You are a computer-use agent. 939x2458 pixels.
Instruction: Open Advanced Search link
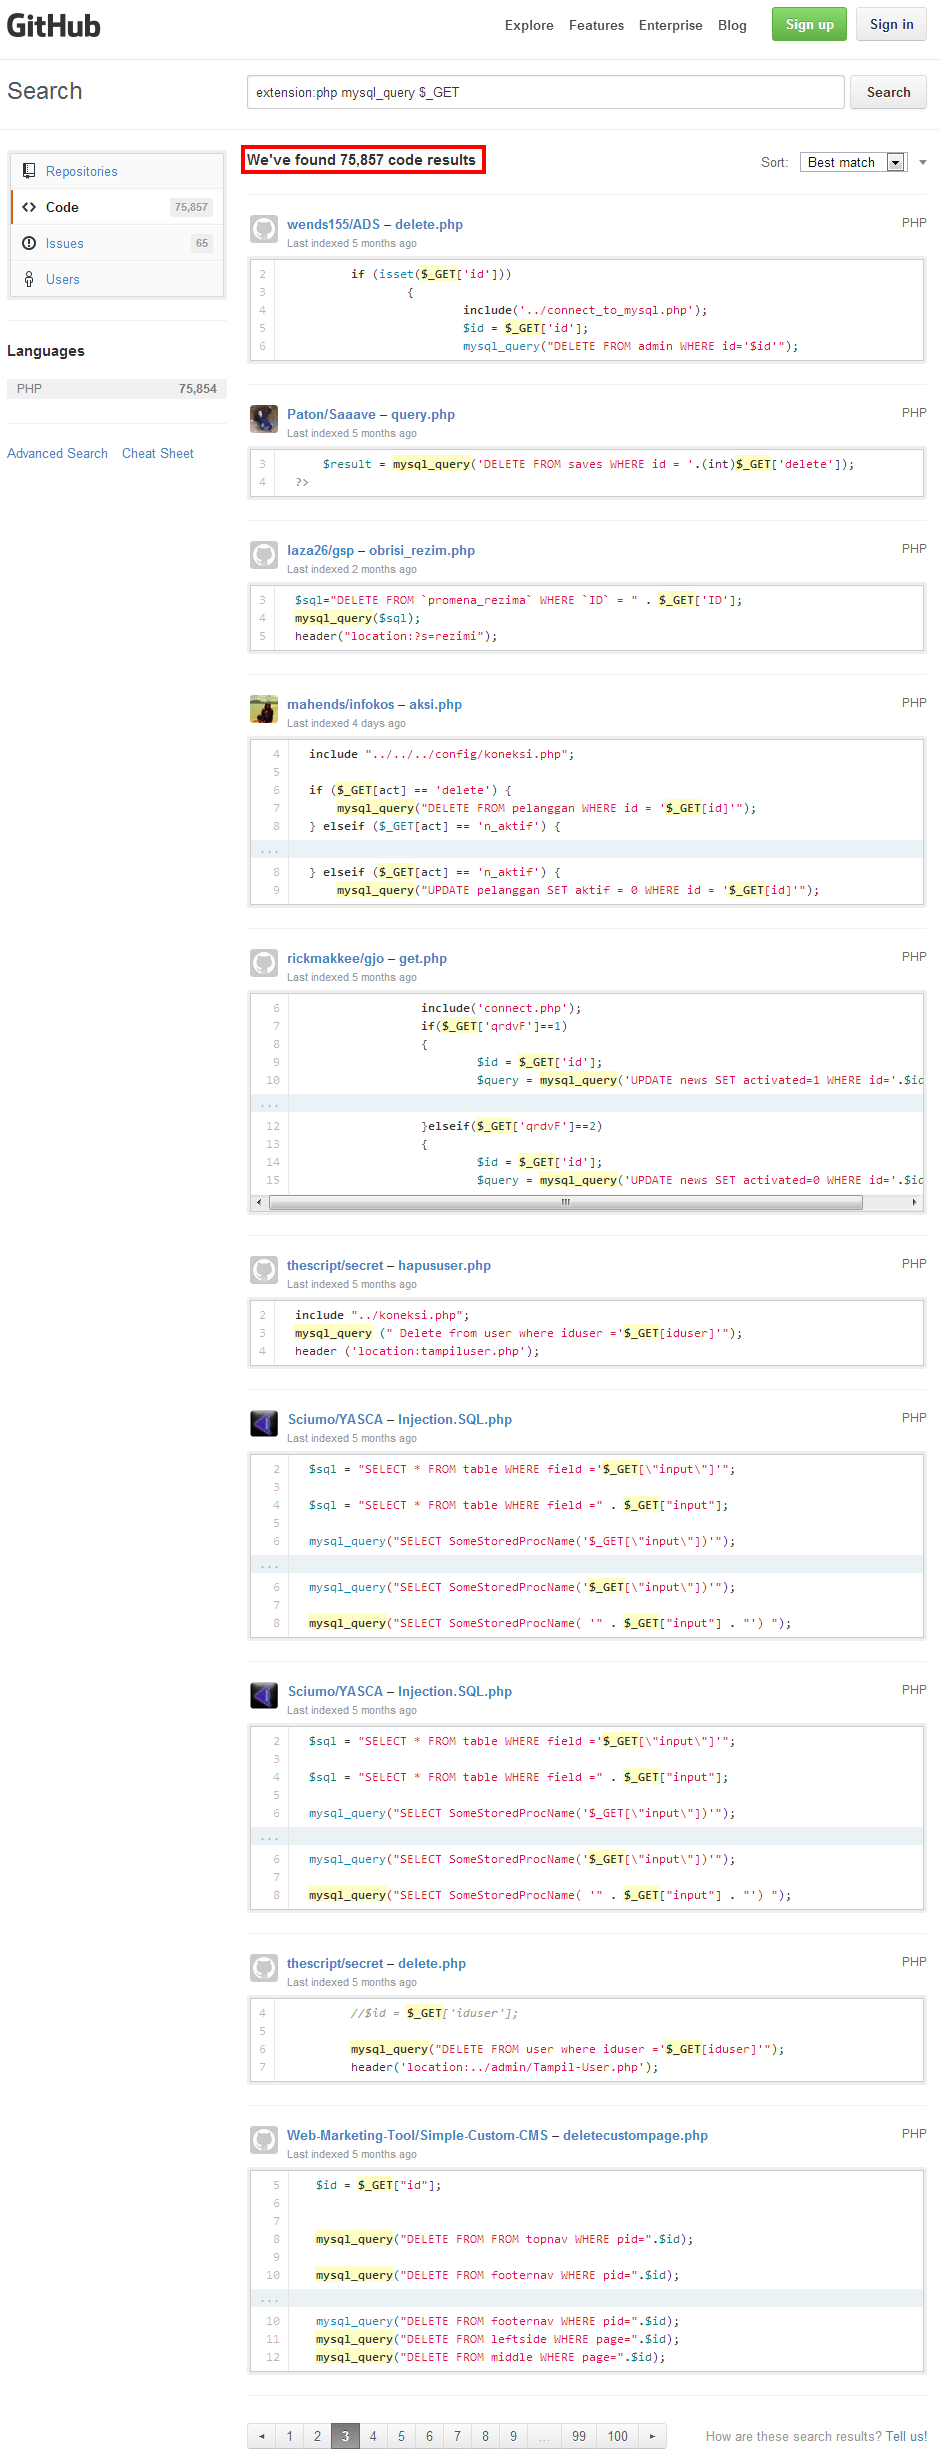coord(57,453)
